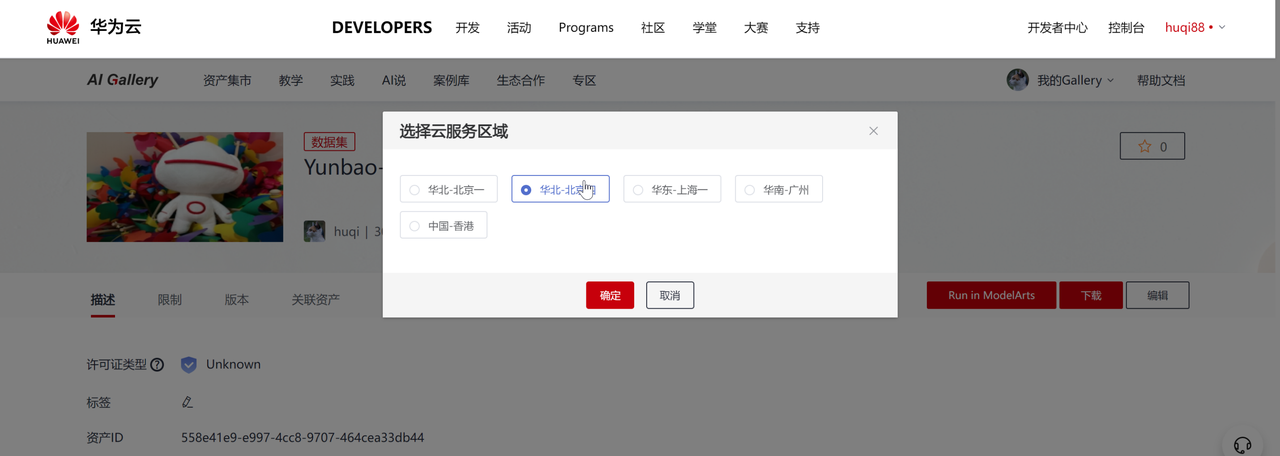Click the asset ID 558e41e9-e997-4cc8-9707-464cea33db44
This screenshot has width=1280, height=456.
point(303,438)
